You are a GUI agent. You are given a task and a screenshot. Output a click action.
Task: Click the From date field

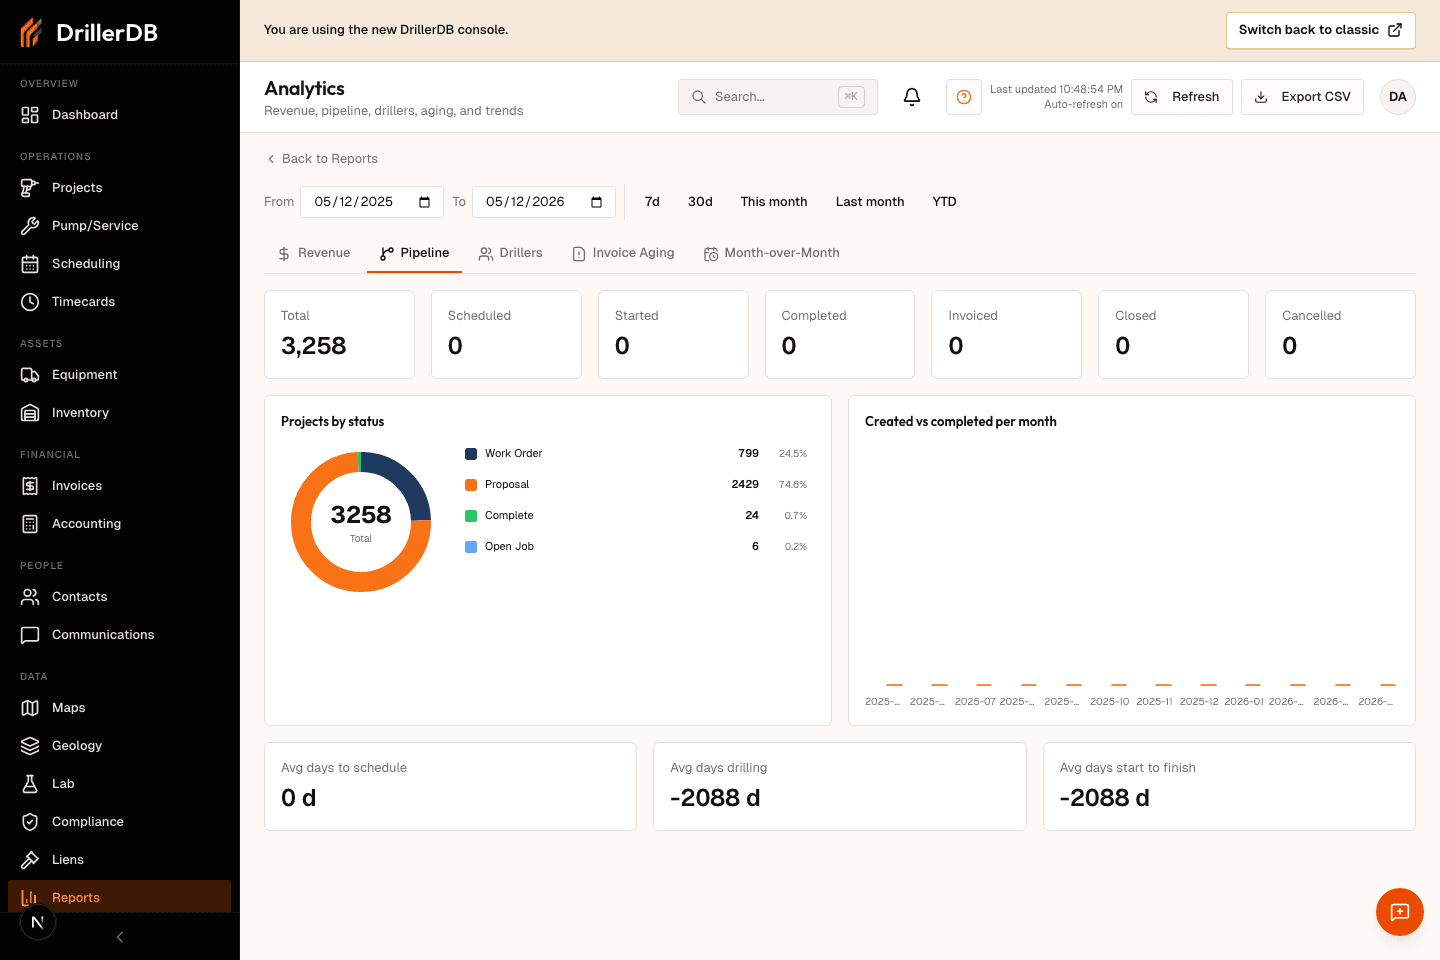pos(372,202)
